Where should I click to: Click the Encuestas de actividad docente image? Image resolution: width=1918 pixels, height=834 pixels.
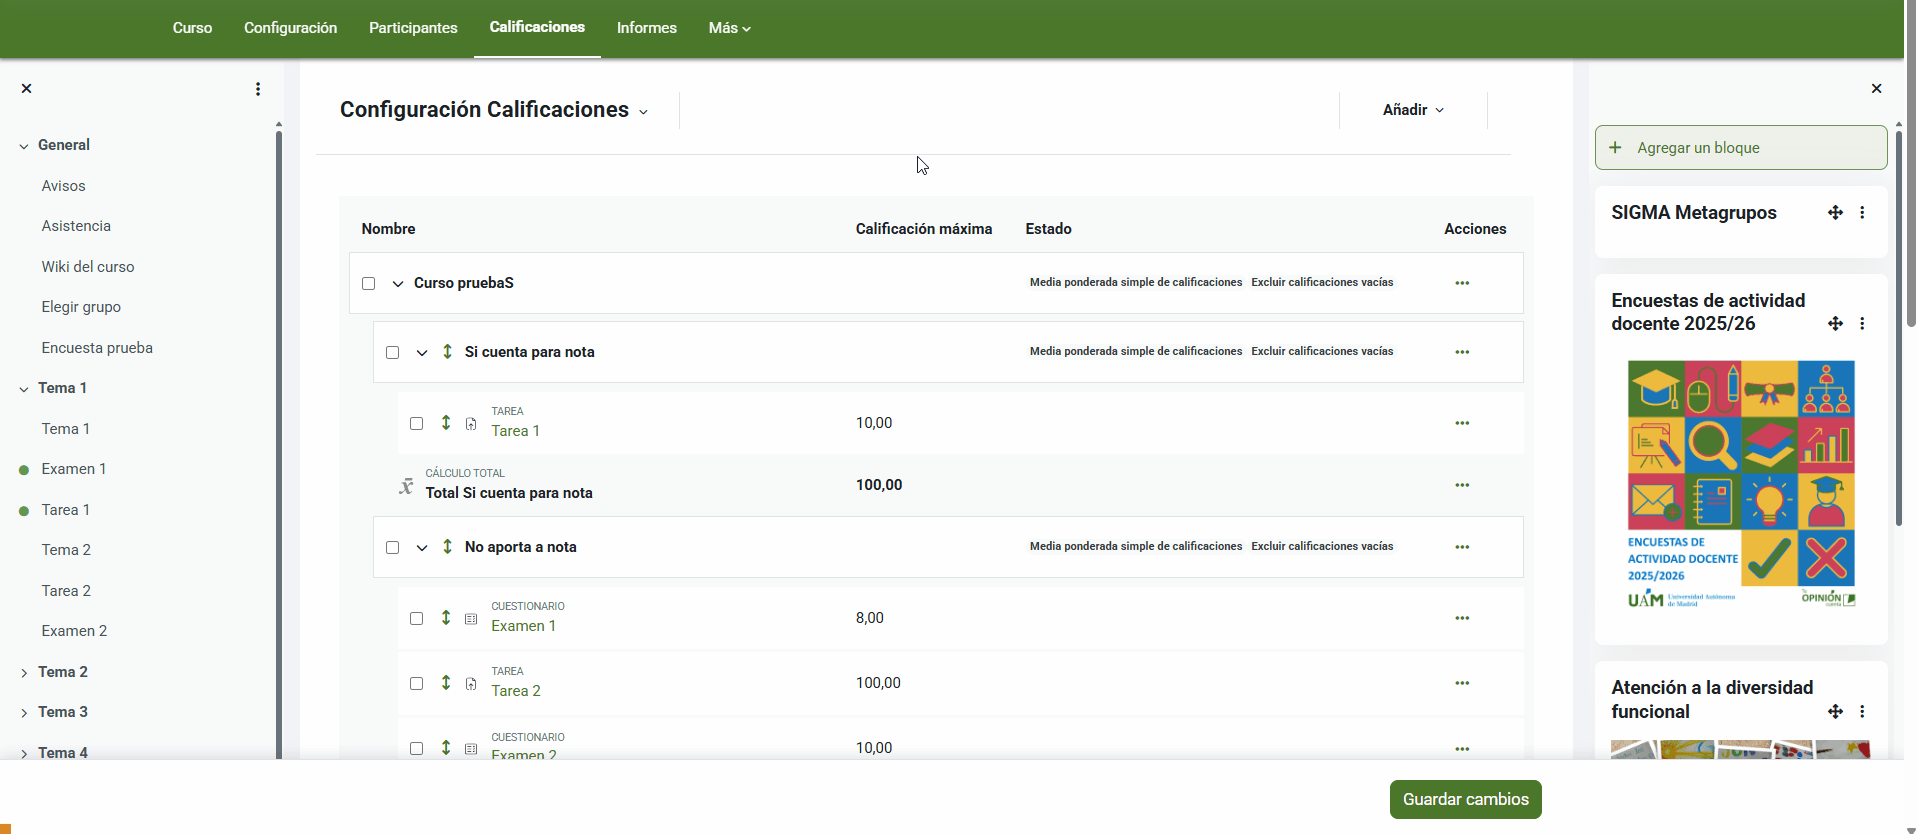1741,485
